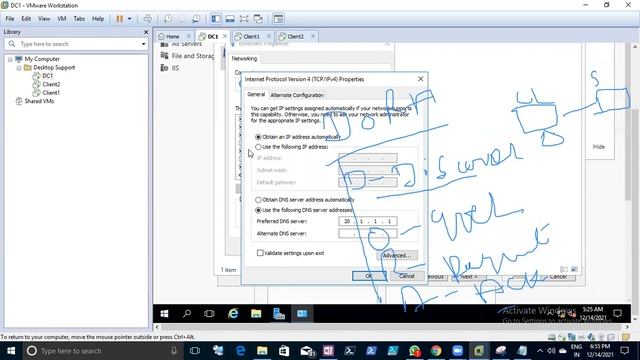
Task: Open the VM menu
Action: [62, 19]
